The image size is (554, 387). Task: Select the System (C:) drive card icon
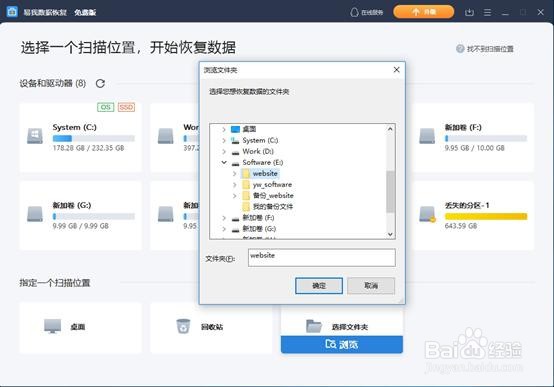pos(35,136)
